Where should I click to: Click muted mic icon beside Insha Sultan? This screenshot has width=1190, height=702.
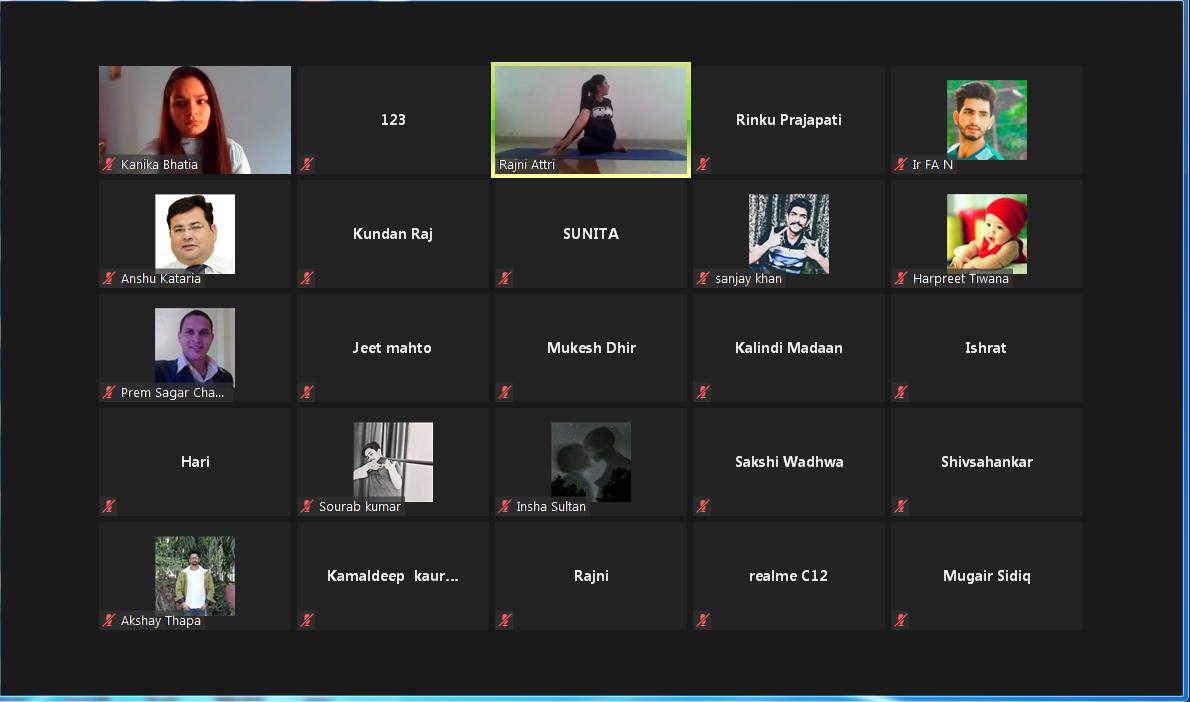click(505, 505)
